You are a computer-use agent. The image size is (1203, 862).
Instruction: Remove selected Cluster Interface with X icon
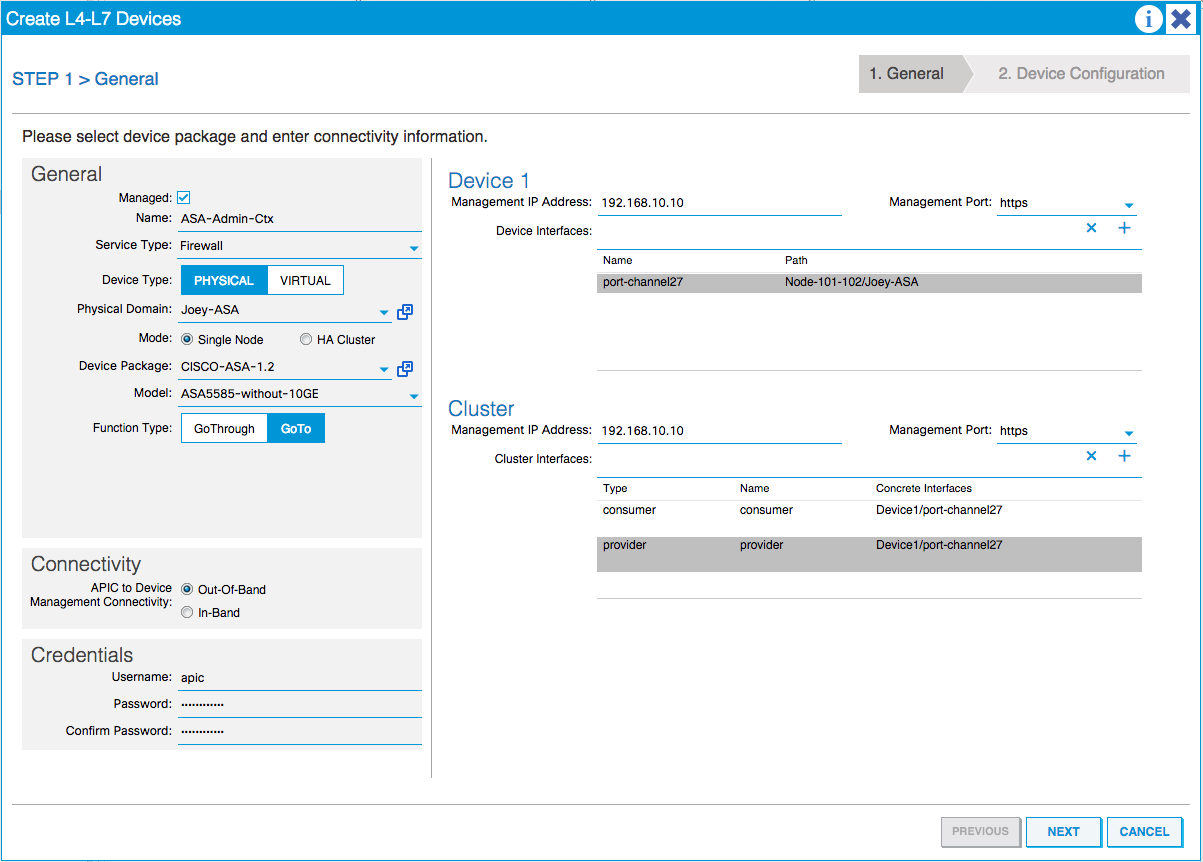tap(1091, 456)
